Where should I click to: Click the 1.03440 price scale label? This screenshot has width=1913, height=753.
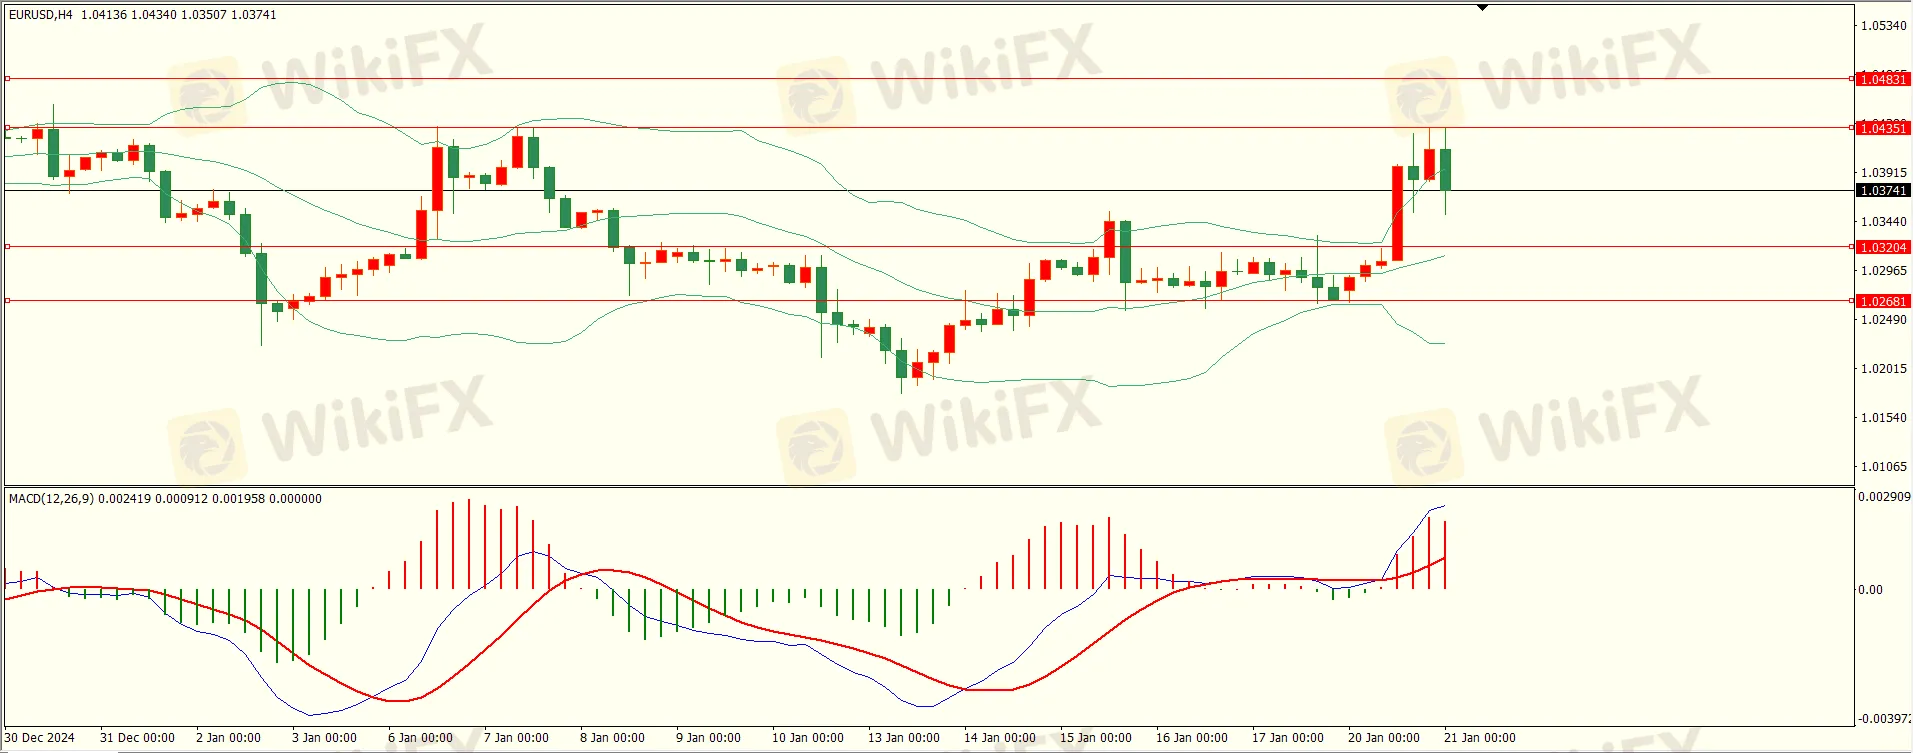click(1883, 222)
